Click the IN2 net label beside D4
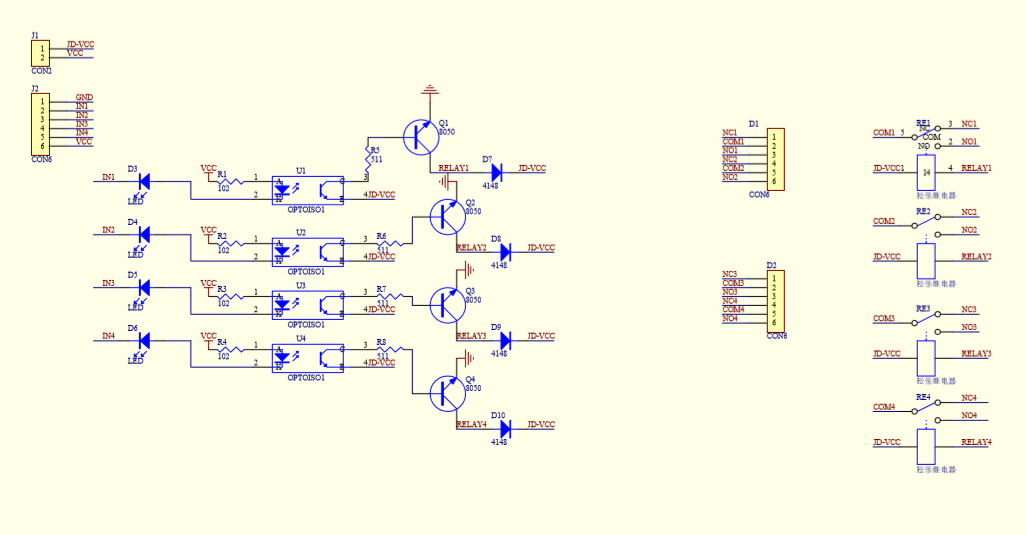This screenshot has width=1026, height=535. point(109,230)
